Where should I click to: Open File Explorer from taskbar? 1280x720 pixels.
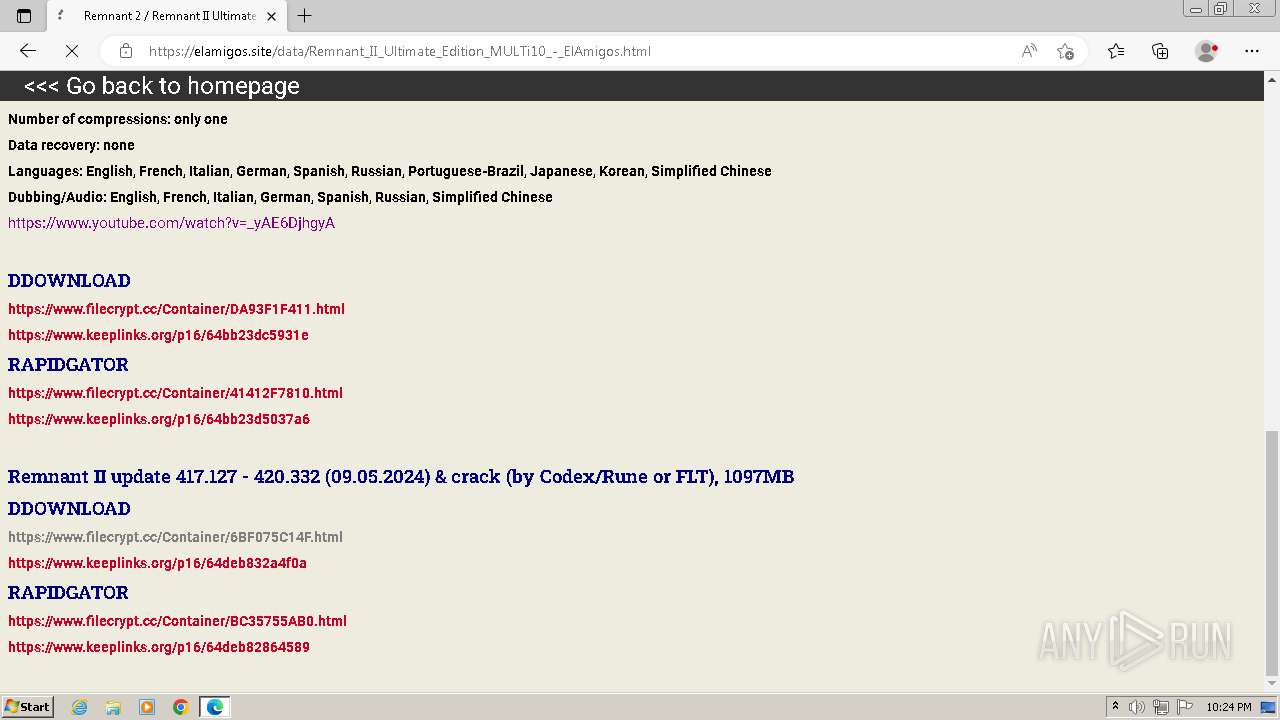tap(113, 707)
